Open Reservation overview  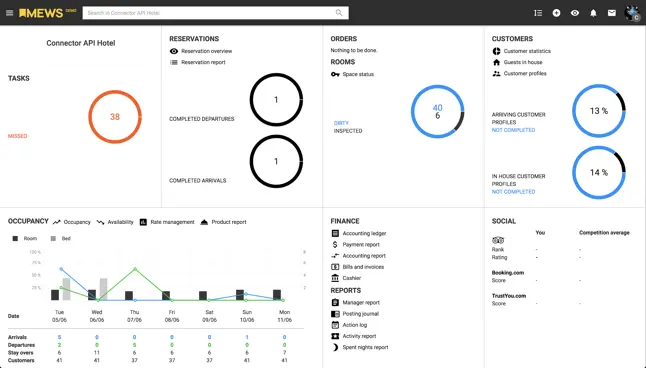point(206,51)
